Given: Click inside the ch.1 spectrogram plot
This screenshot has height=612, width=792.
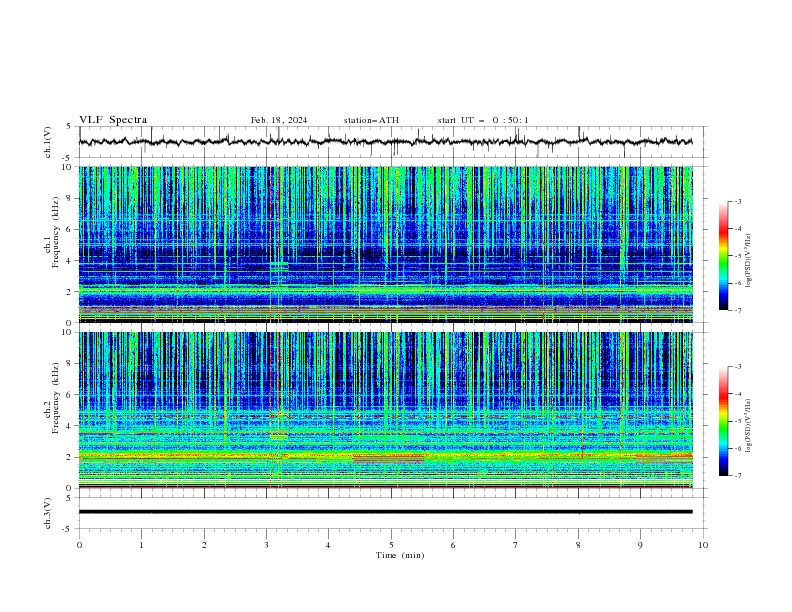Looking at the screenshot, I should click(385, 244).
